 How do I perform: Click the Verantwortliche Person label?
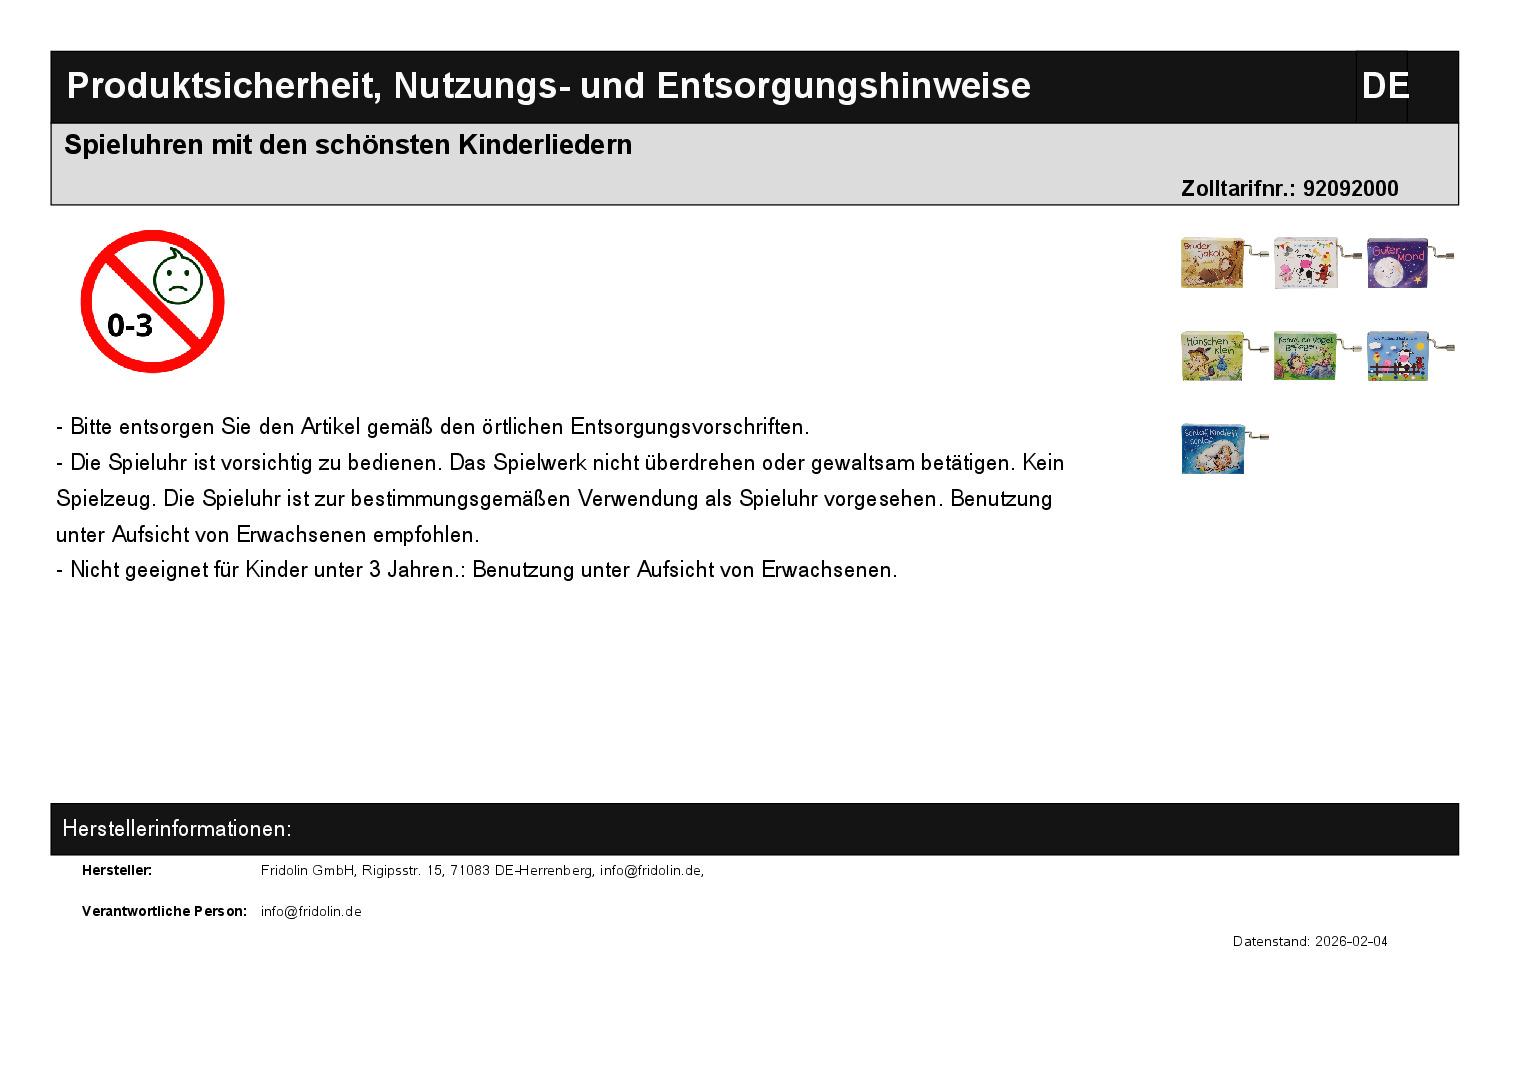(x=164, y=911)
